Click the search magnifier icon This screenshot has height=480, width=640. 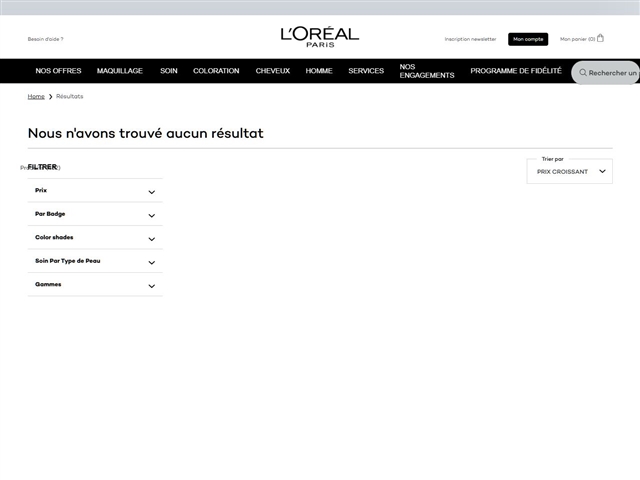tap(583, 73)
